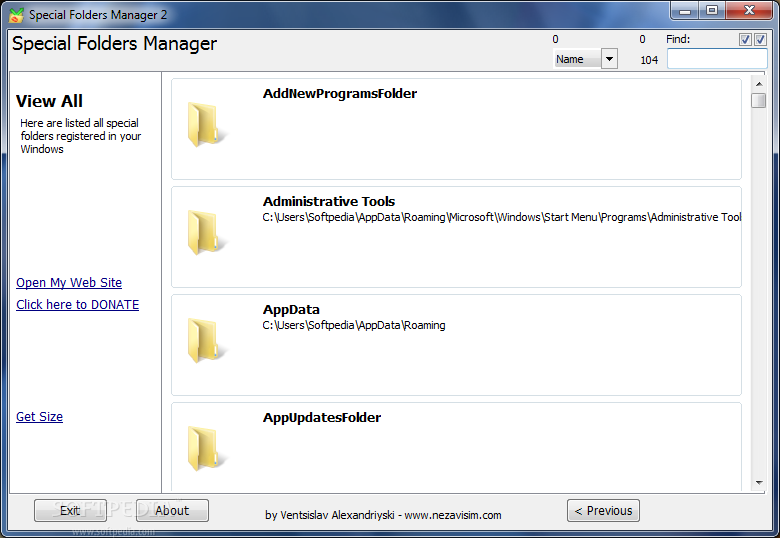This screenshot has height=538, width=780.
Task: Open My Web Site link
Action: (69, 282)
